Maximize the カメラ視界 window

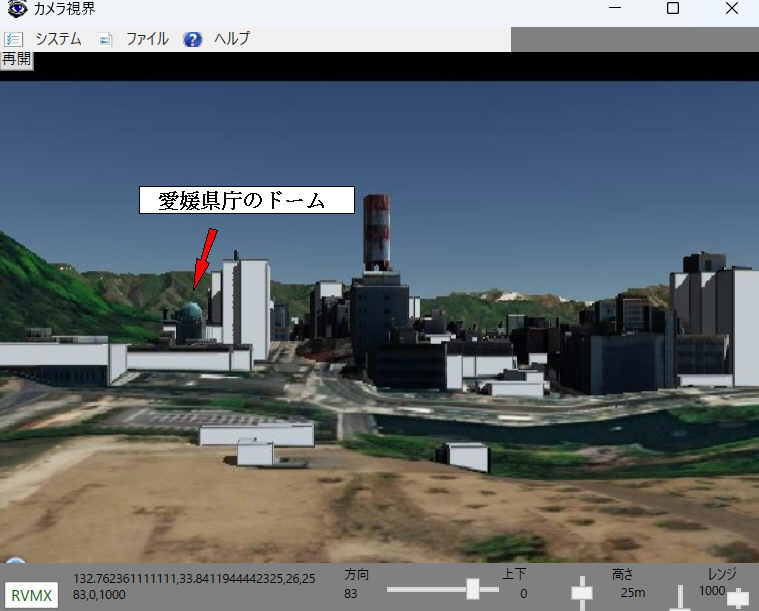tap(673, 9)
